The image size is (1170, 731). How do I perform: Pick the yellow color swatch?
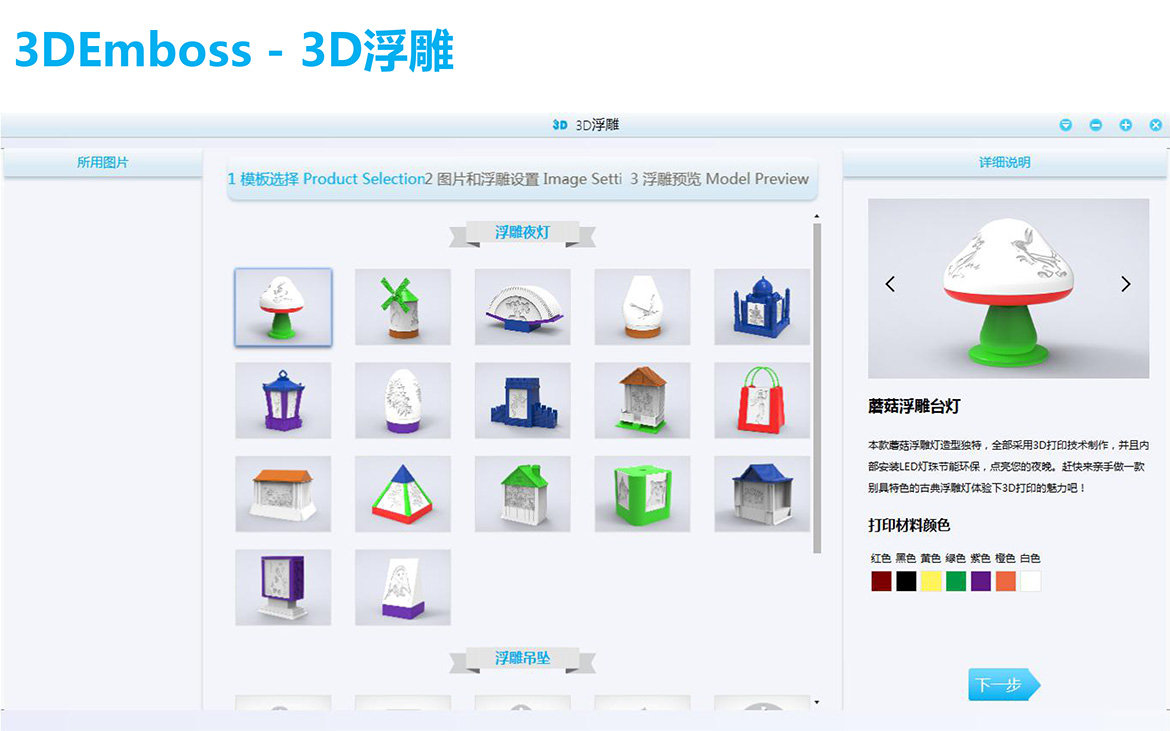[930, 581]
